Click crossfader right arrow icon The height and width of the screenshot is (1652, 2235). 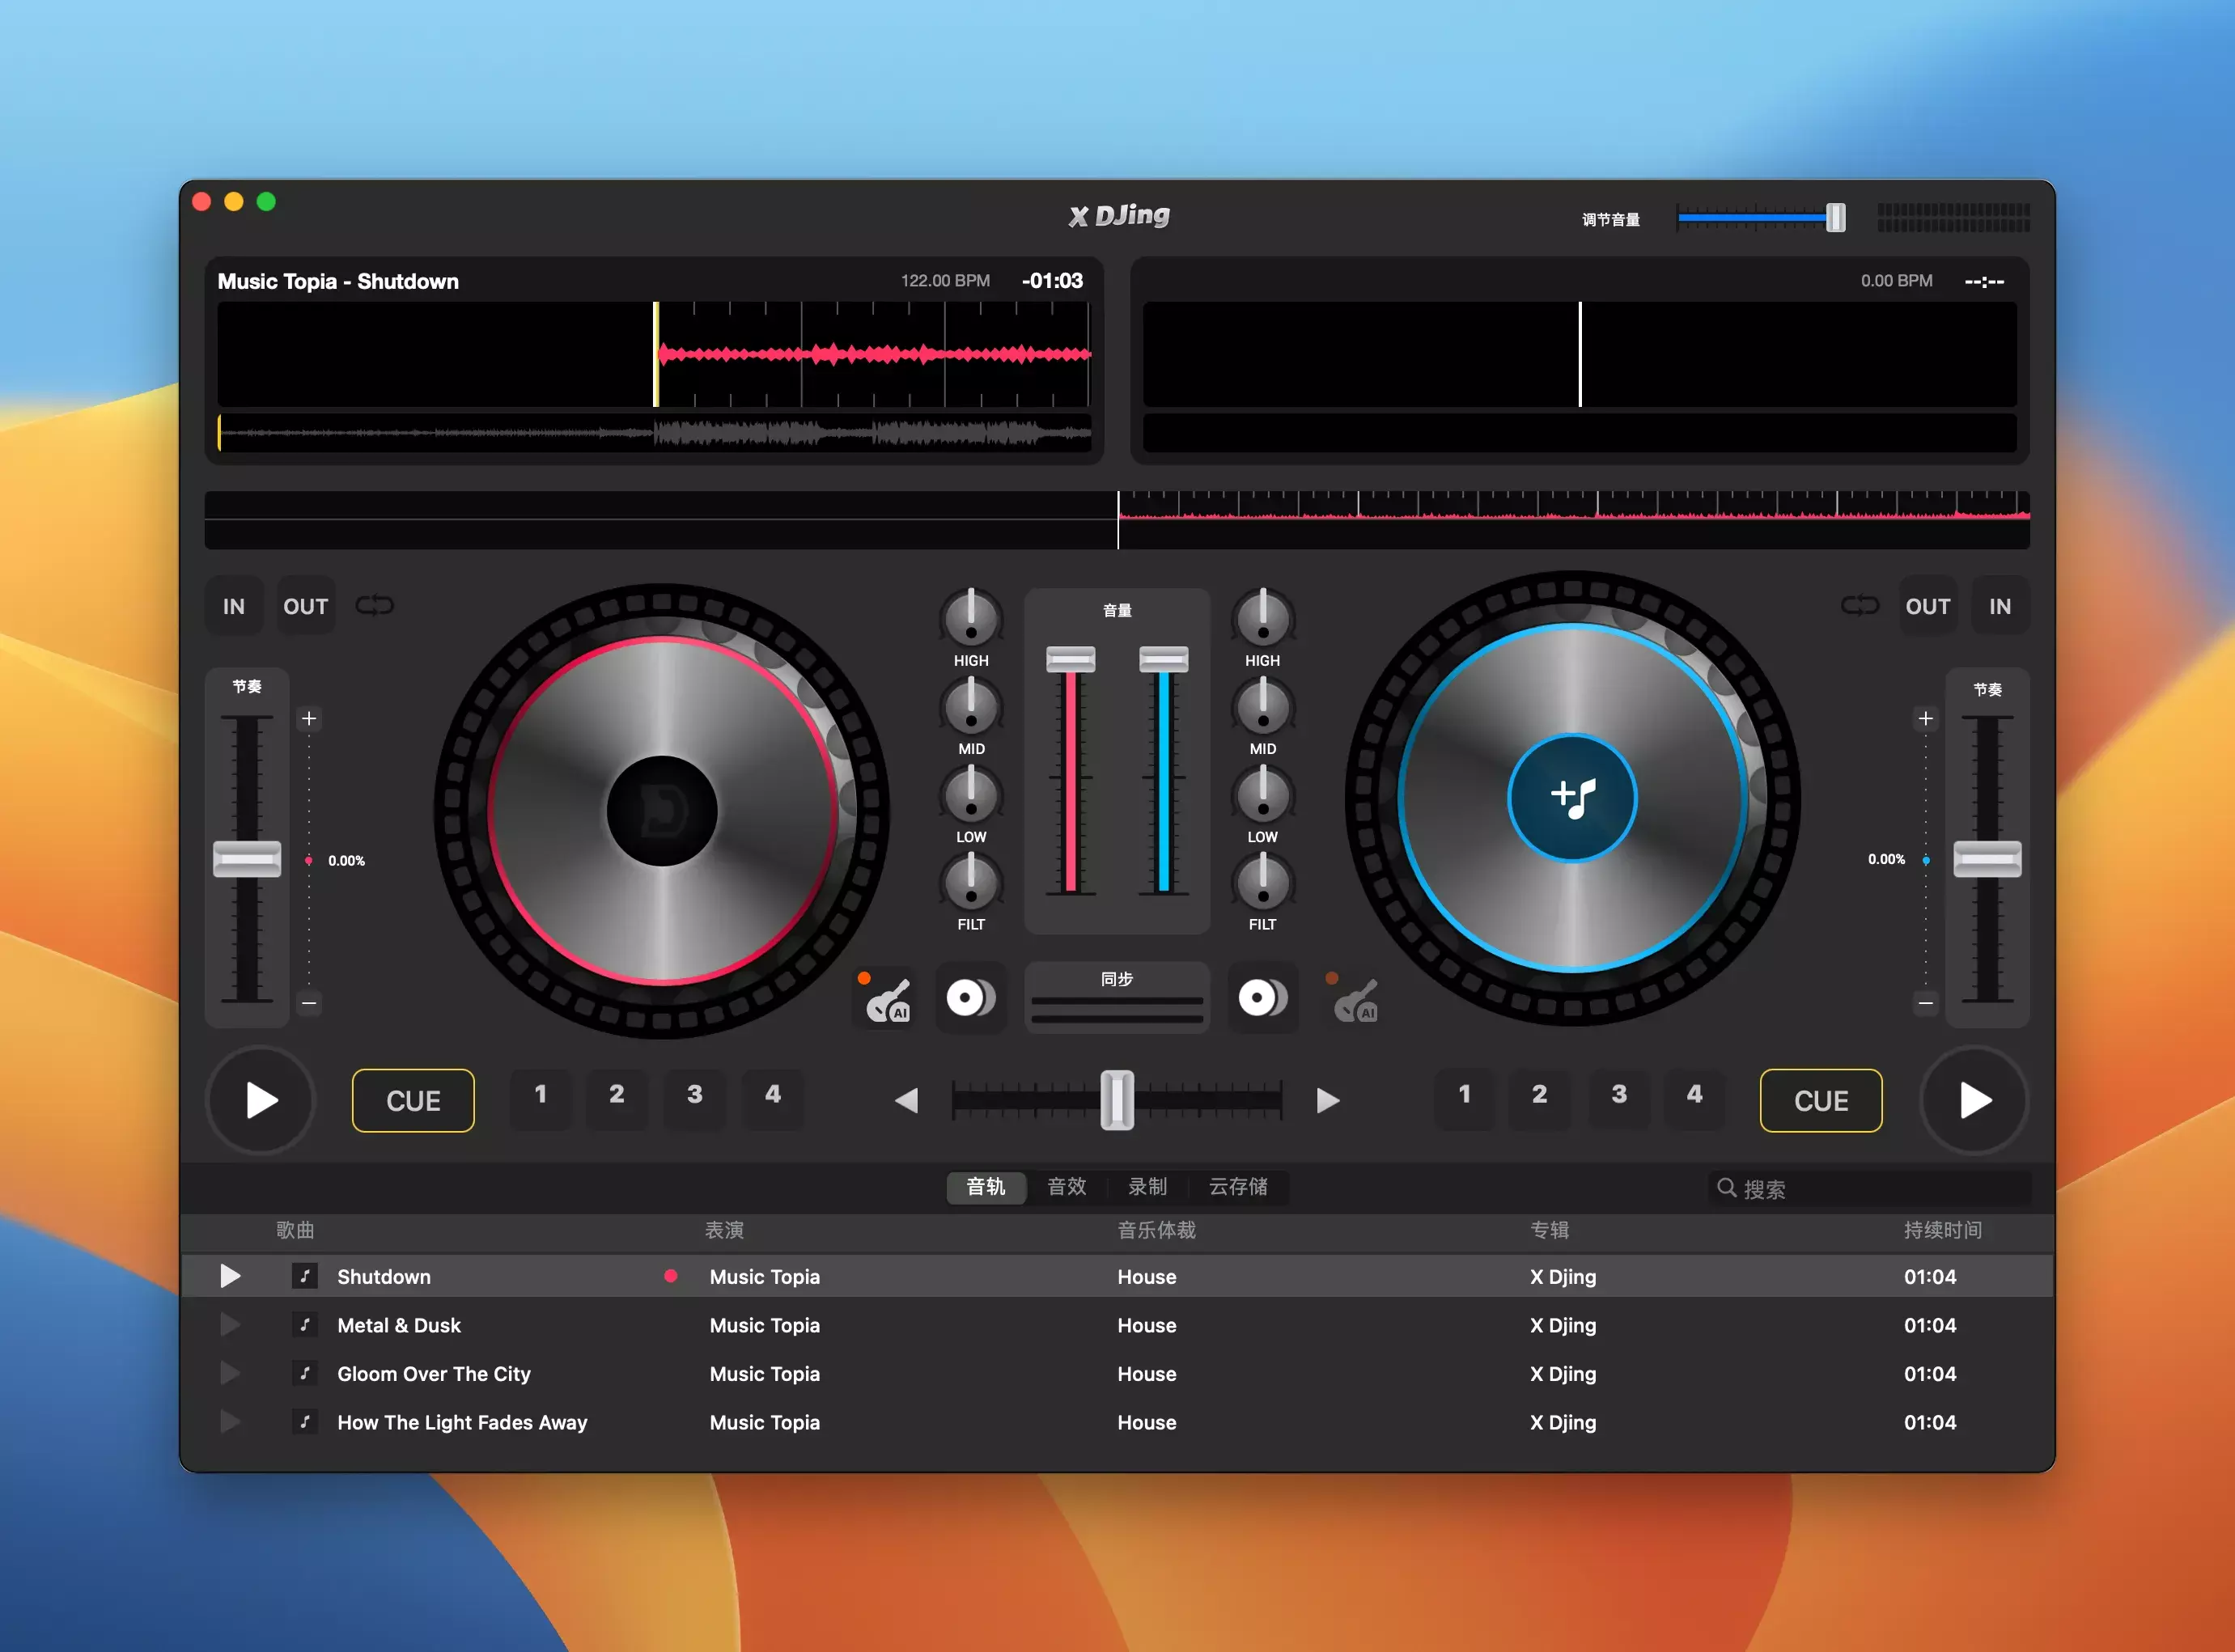[1327, 1101]
